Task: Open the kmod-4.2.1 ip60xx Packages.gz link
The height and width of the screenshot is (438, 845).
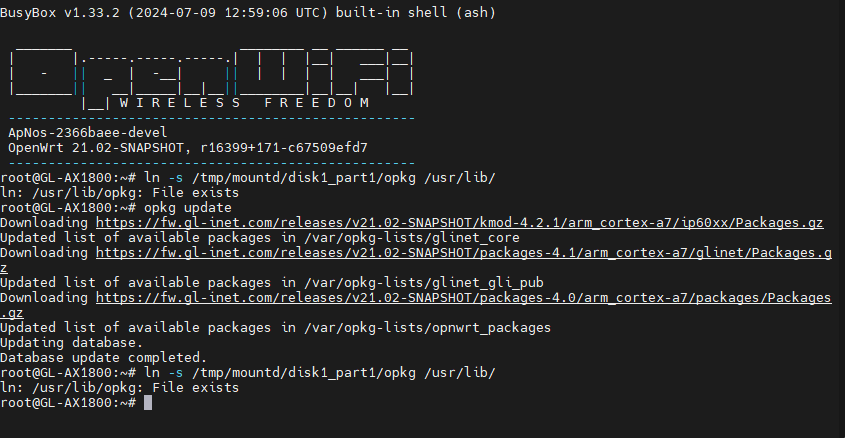Action: [459, 223]
